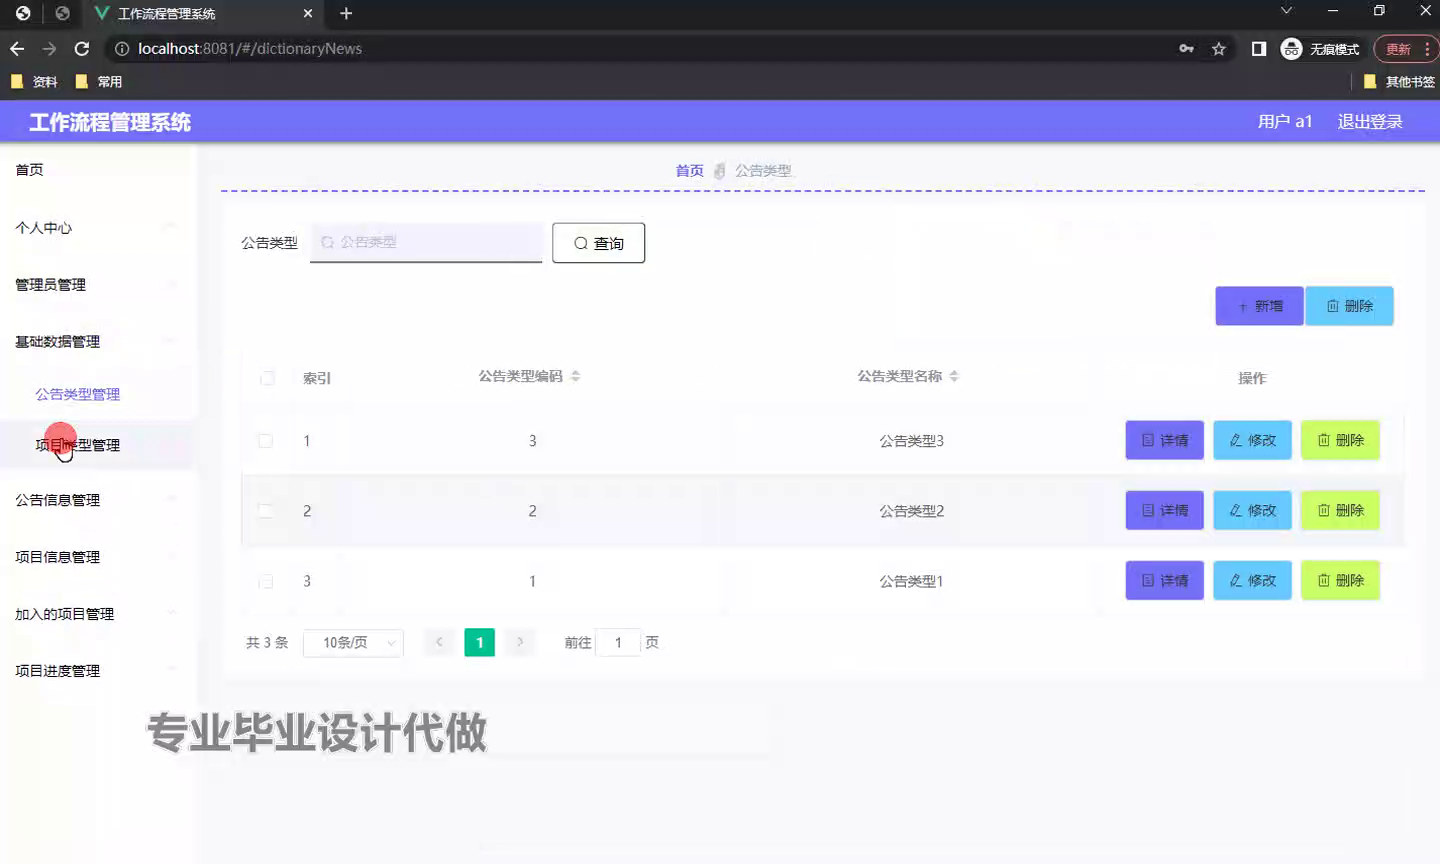Expand the 管理员管理 sidebar menu
Image resolution: width=1440 pixels, height=864 pixels.
pyautogui.click(x=97, y=284)
